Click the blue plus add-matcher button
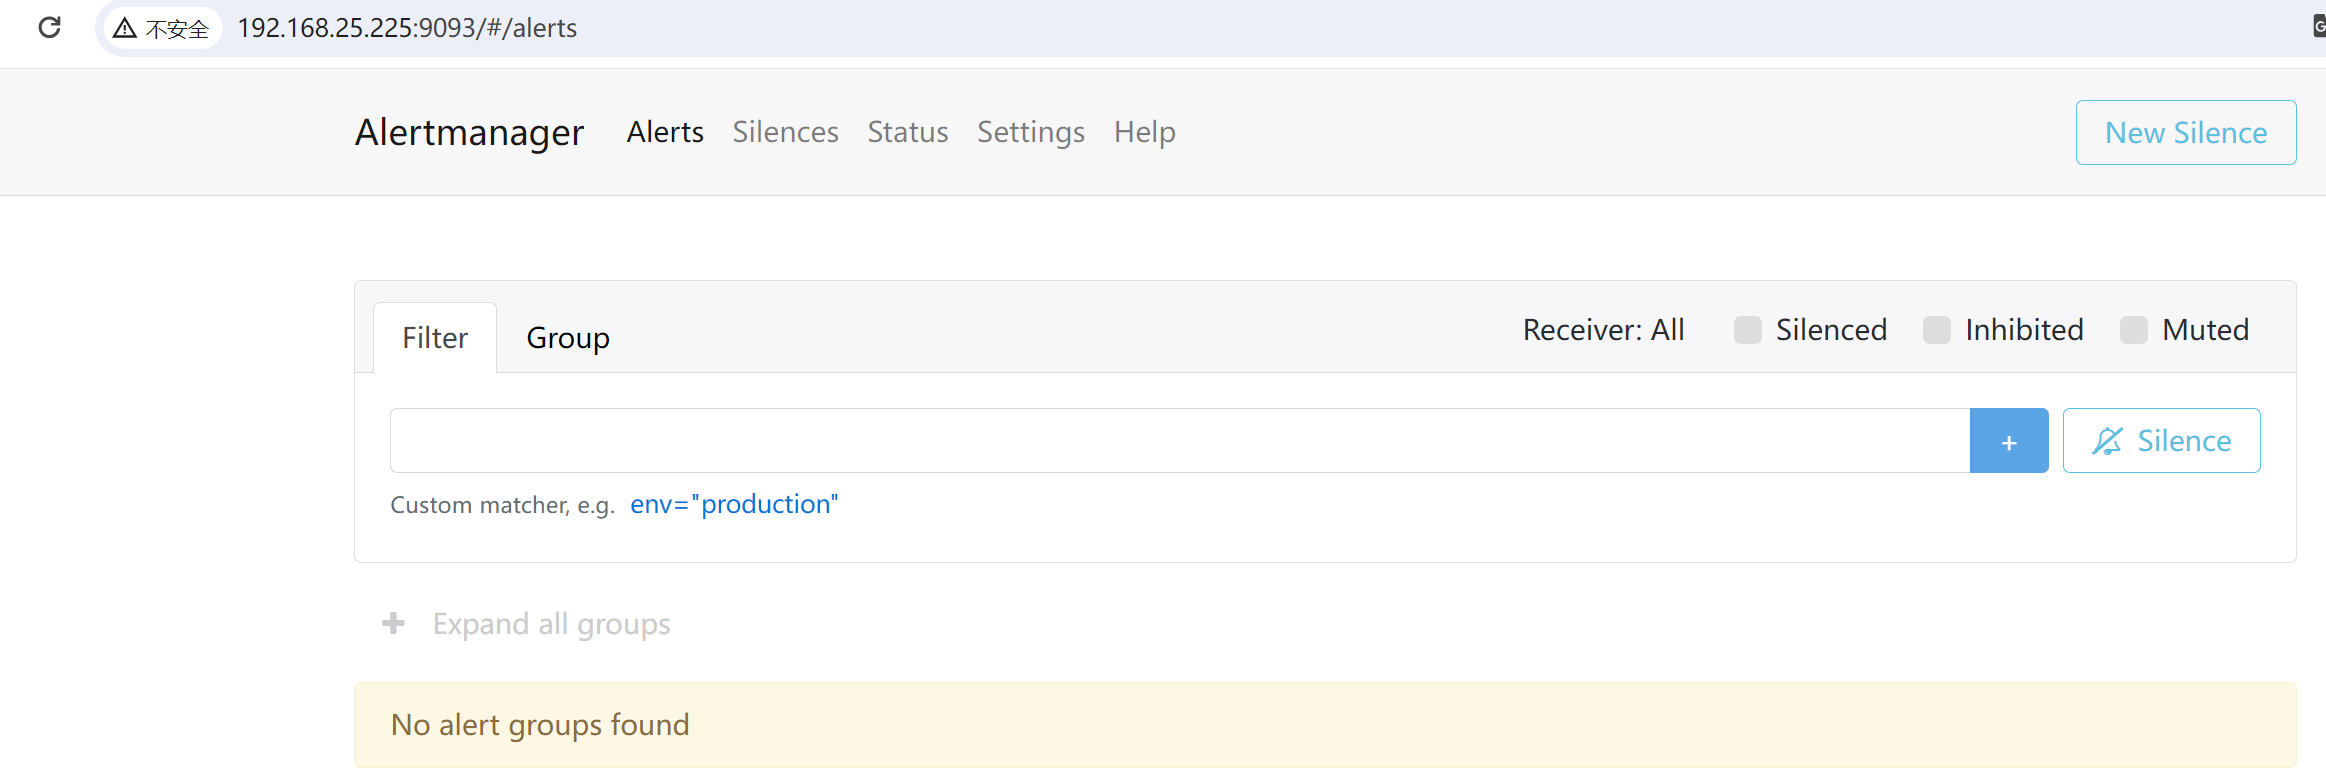 click(2008, 441)
